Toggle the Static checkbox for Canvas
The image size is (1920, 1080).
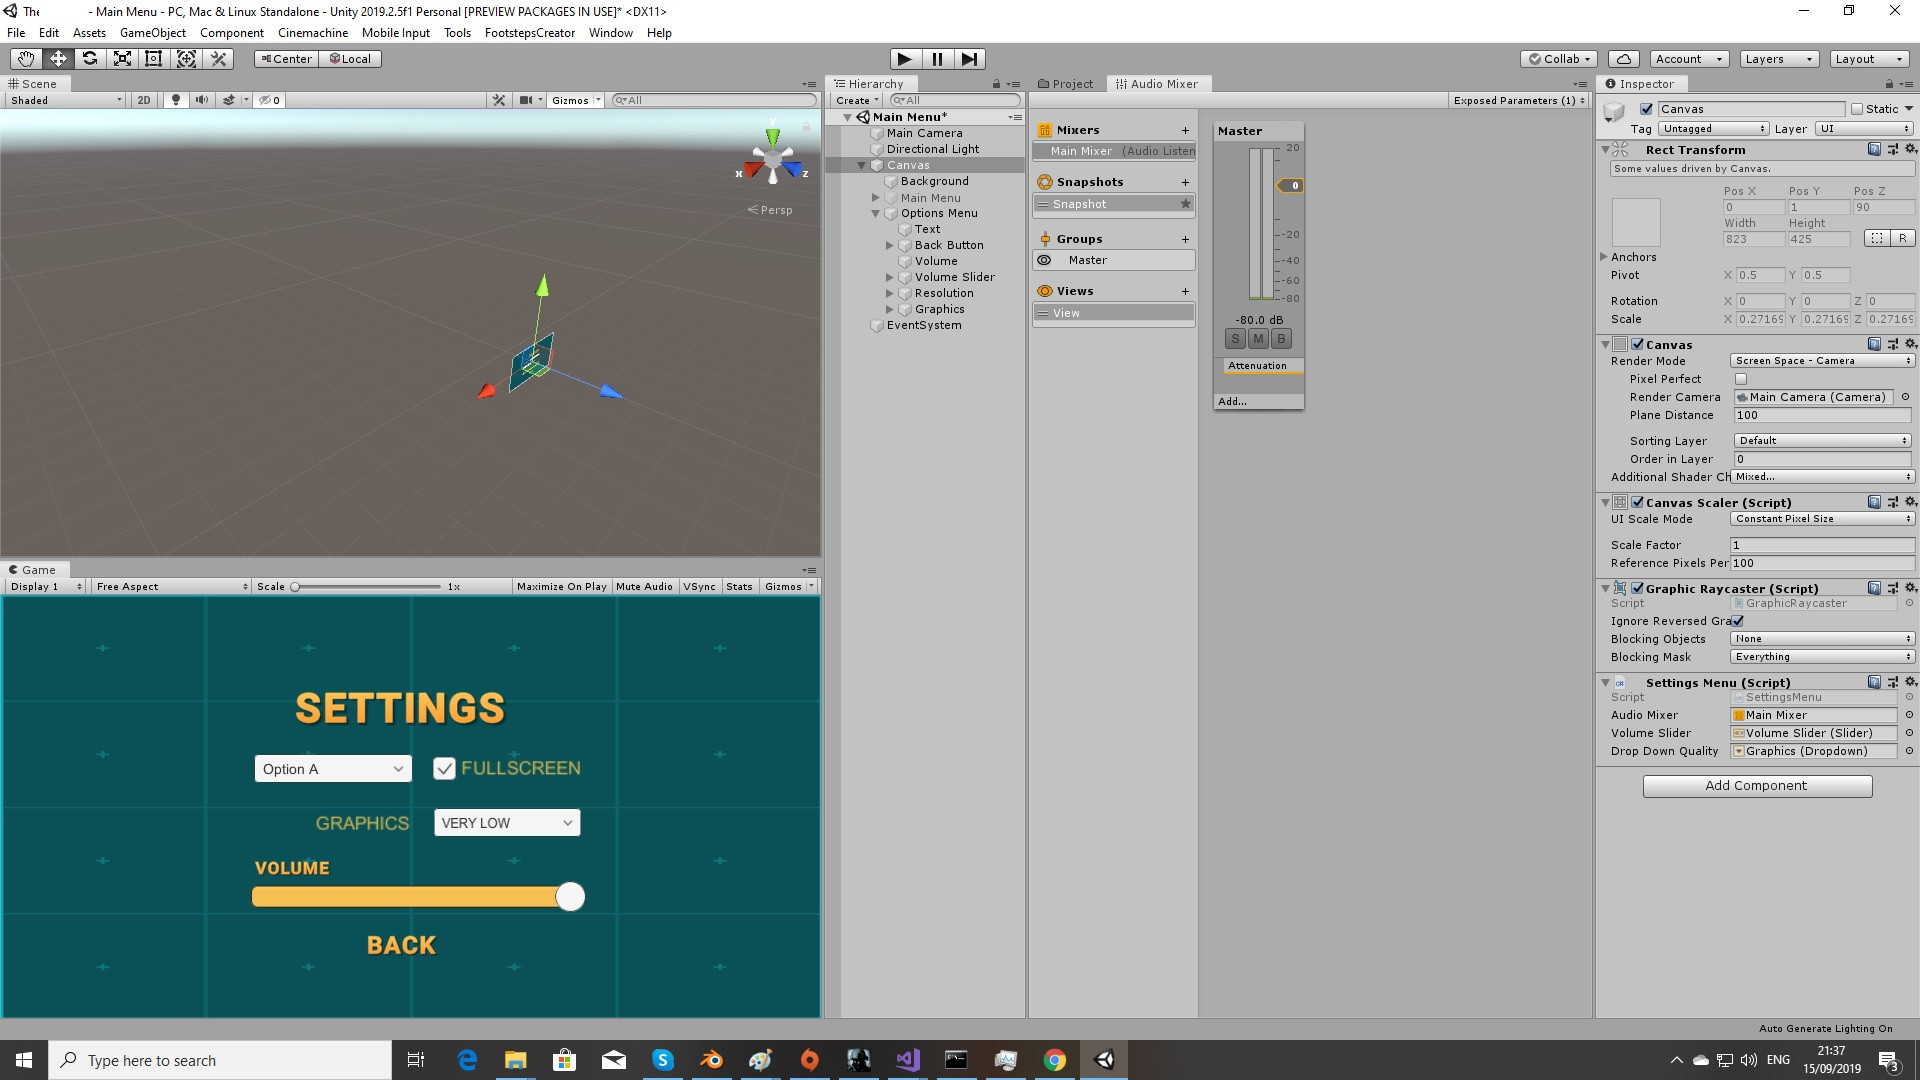tap(1857, 109)
